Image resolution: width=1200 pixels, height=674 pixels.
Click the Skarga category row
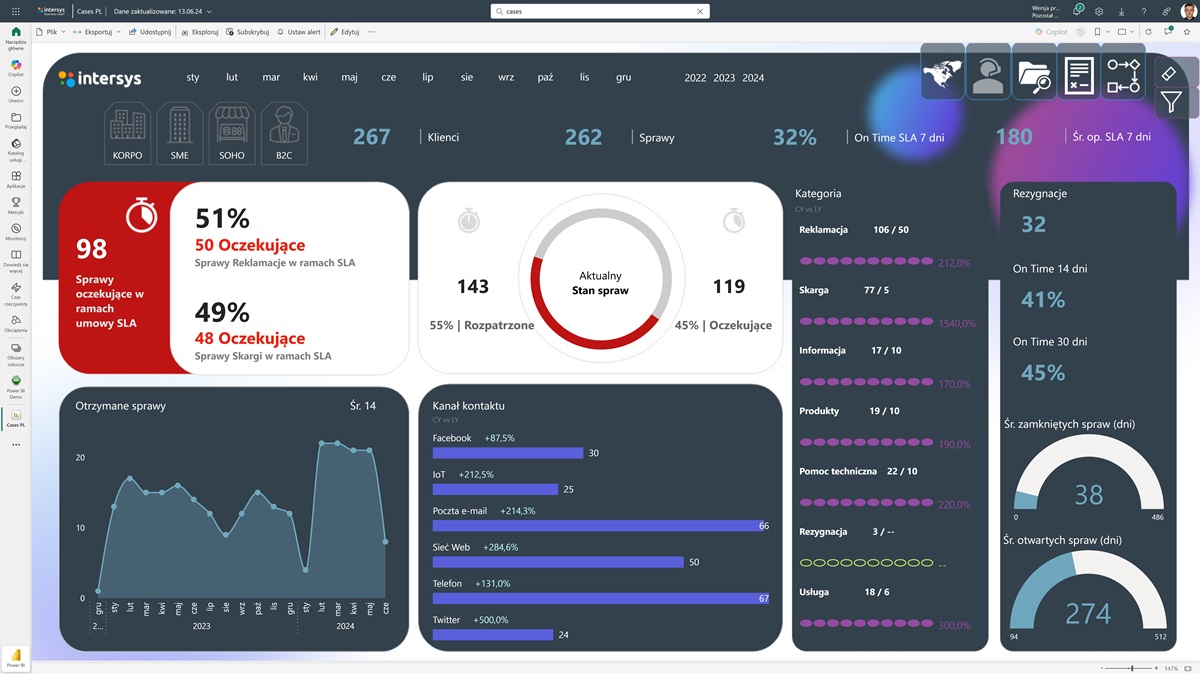889,307
